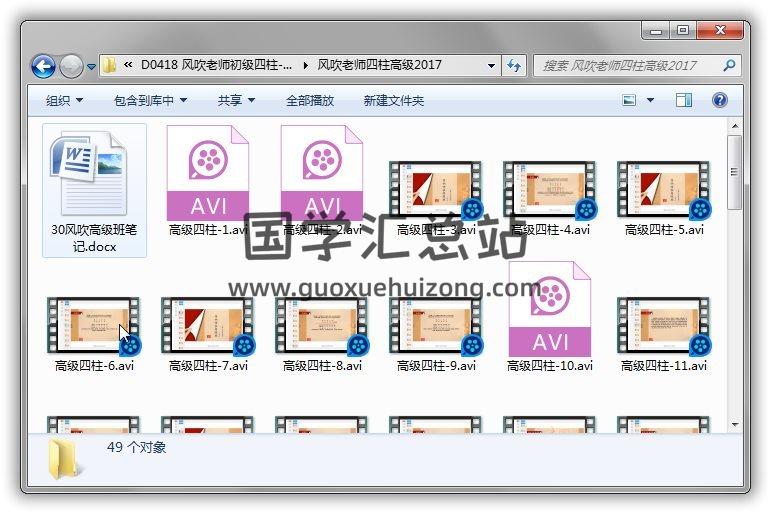Image resolution: width=771 pixels, height=514 pixels.
Task: Open the address bar history dropdown
Action: coord(491,65)
